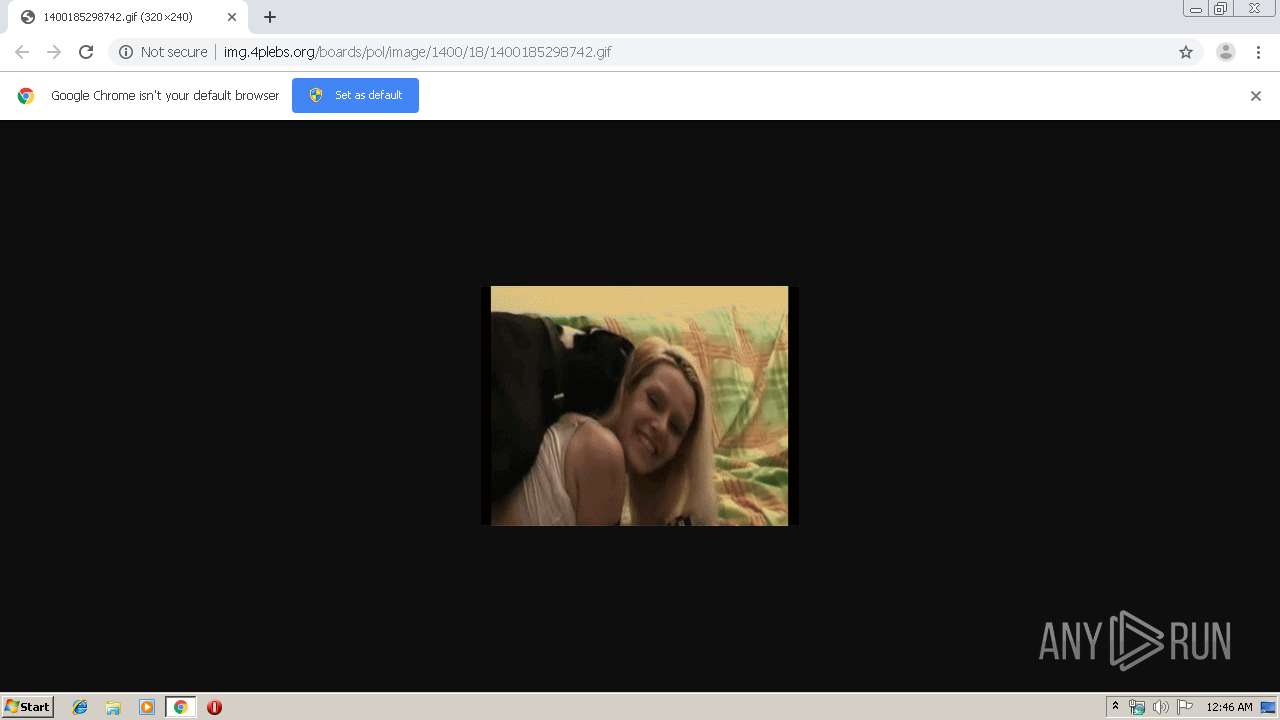Viewport: 1280px width, 720px height.
Task: Close the 1400185298742.gif tab
Action: tap(232, 17)
